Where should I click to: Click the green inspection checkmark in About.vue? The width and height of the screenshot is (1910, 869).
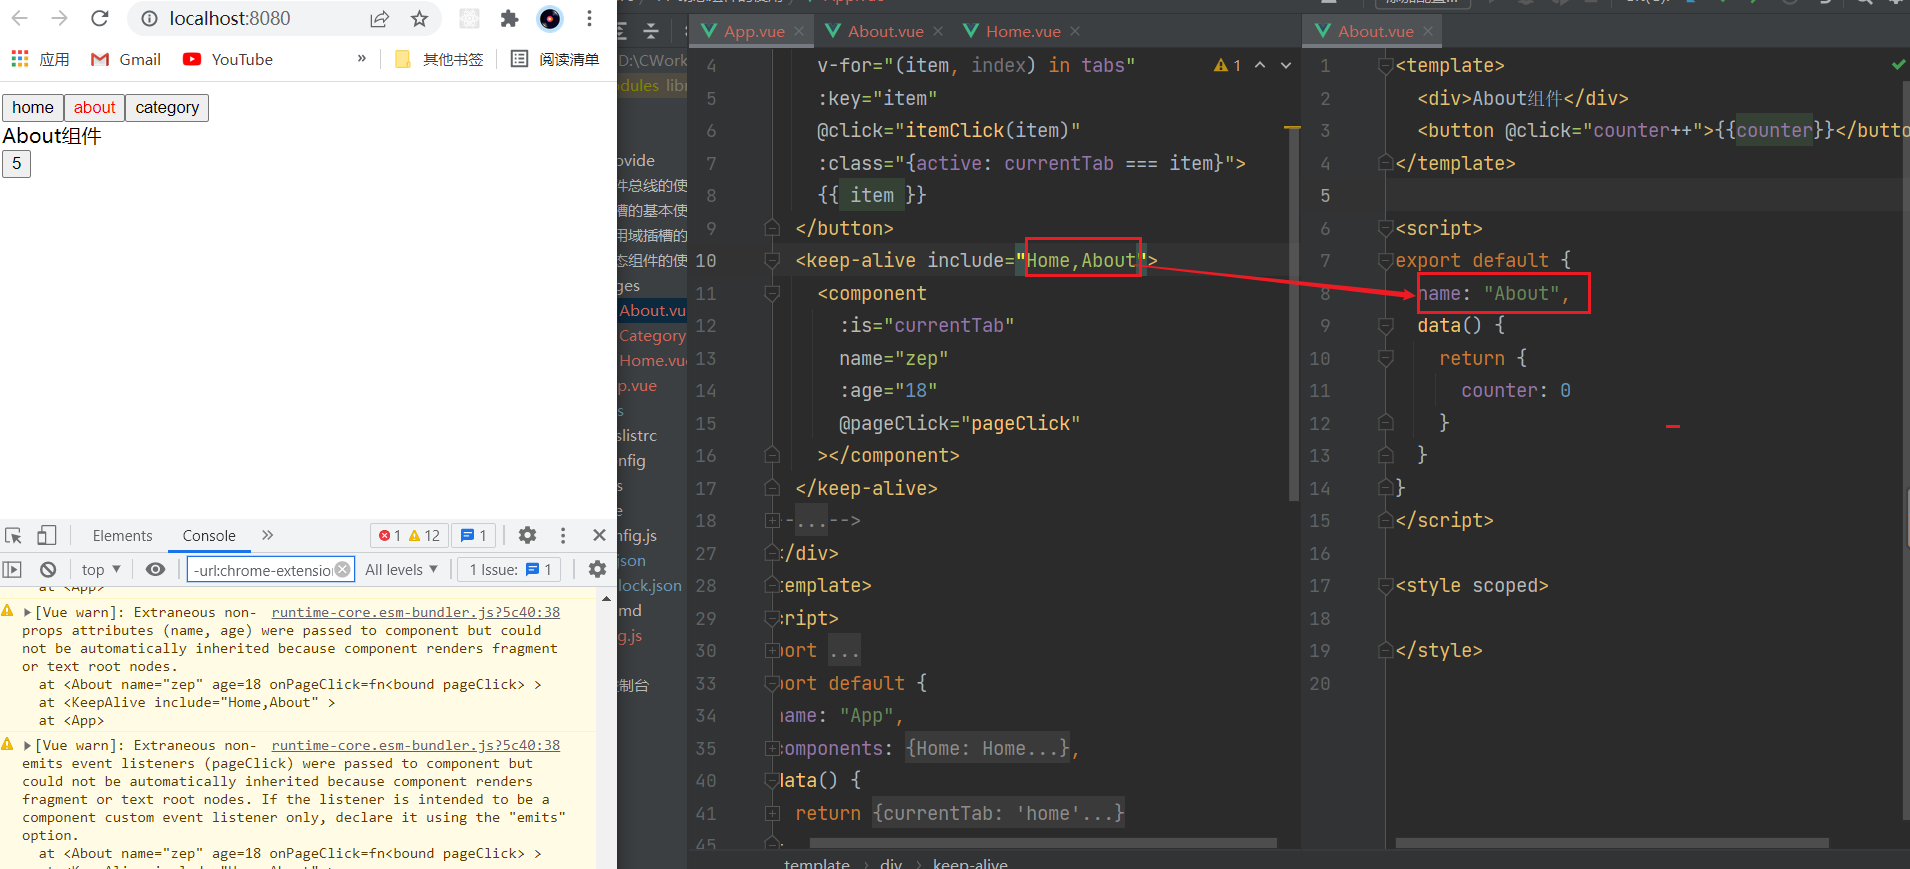pyautogui.click(x=1898, y=65)
